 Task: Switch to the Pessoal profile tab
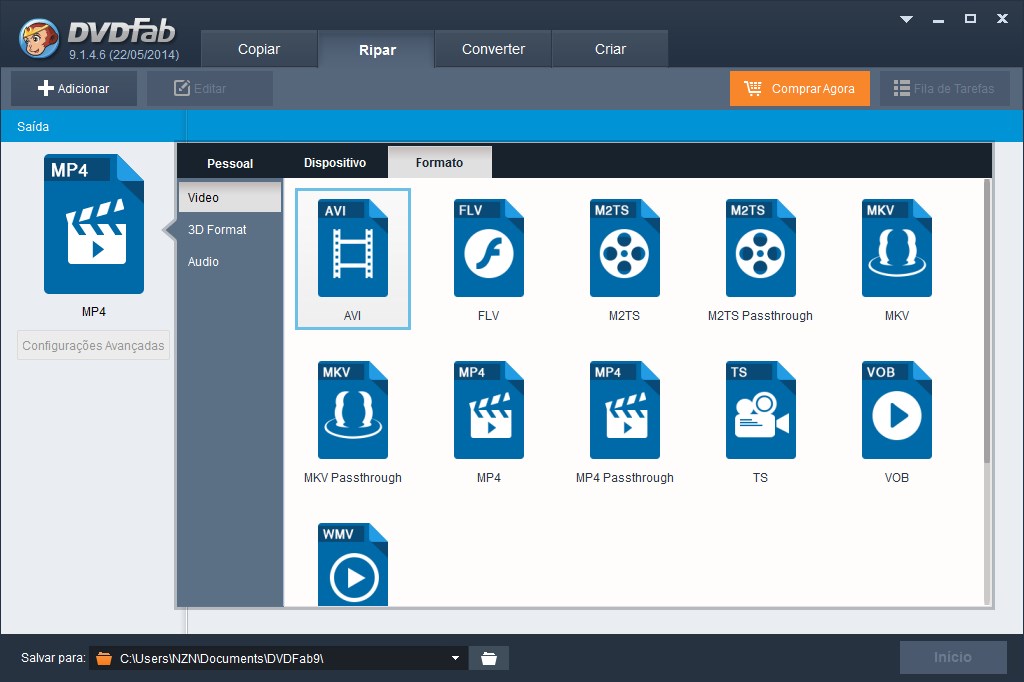(230, 163)
